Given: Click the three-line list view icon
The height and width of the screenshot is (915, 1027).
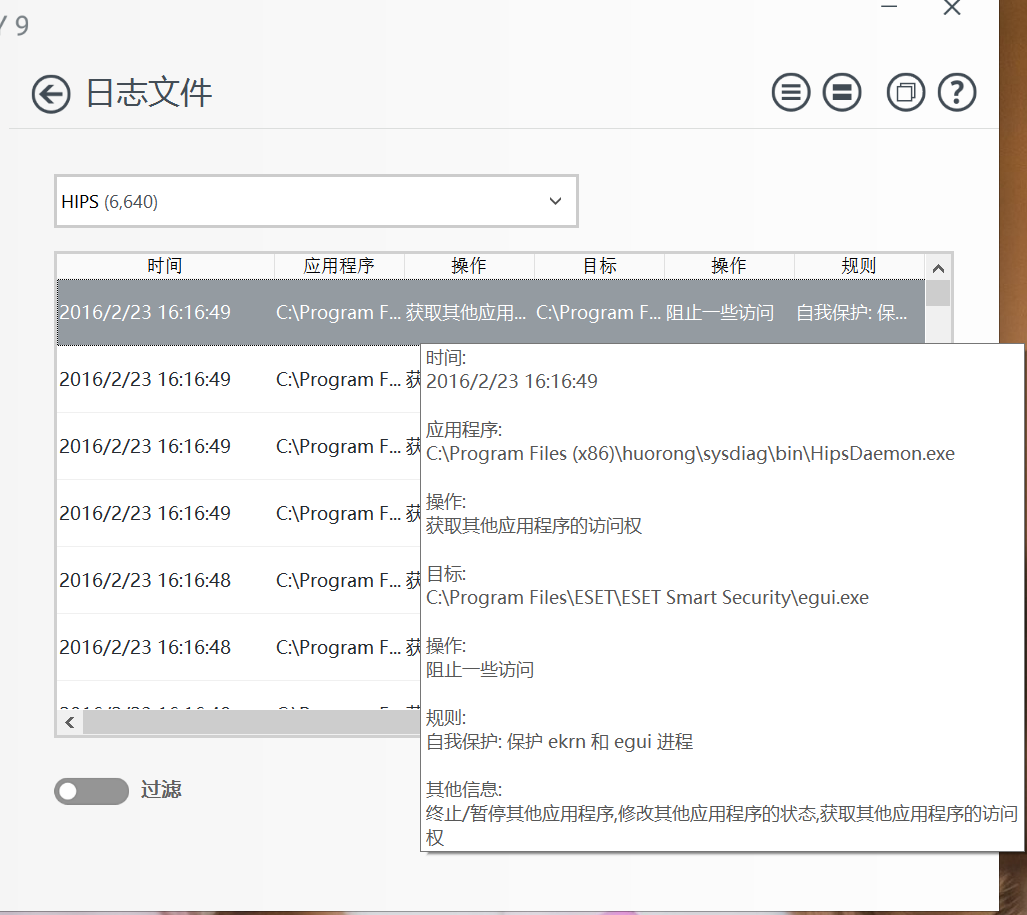Looking at the screenshot, I should [791, 93].
